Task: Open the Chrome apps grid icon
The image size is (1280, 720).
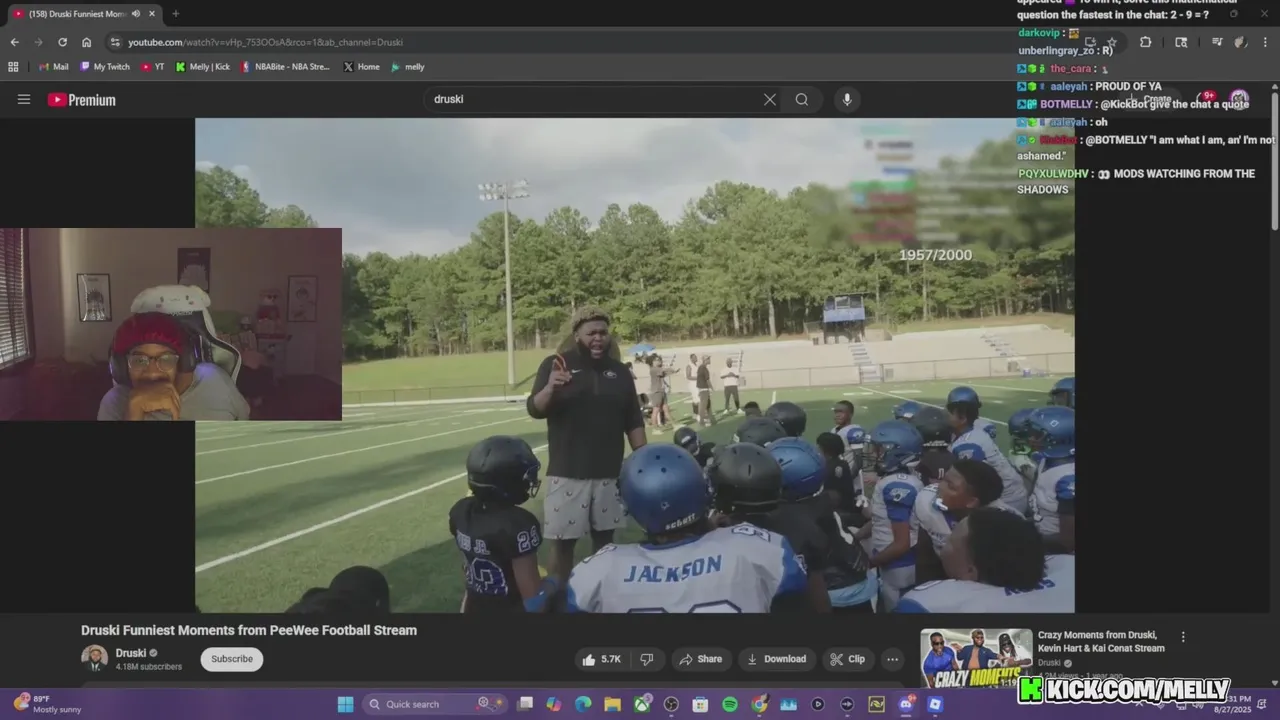Action: [x=13, y=67]
